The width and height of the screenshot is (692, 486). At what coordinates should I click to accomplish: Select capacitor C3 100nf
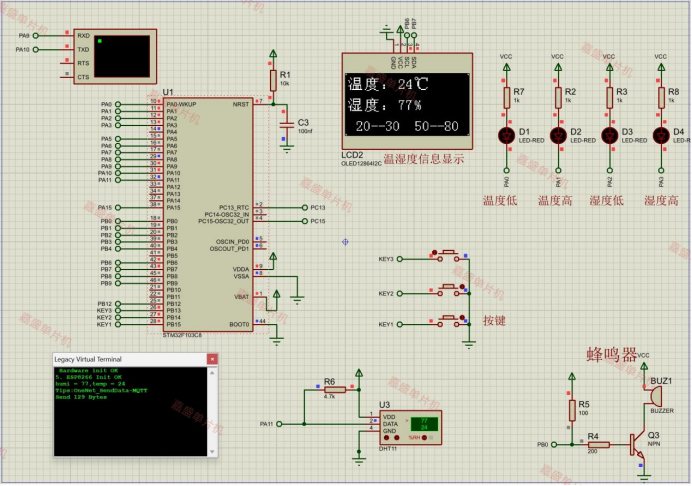coord(286,125)
